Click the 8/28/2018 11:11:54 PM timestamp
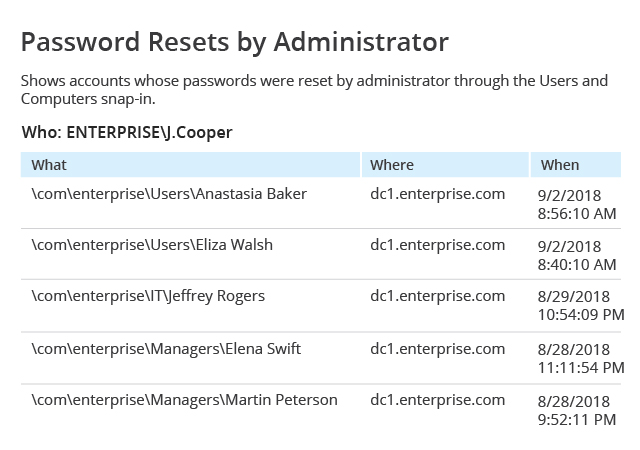Image resolution: width=640 pixels, height=450 pixels. pyautogui.click(x=581, y=359)
